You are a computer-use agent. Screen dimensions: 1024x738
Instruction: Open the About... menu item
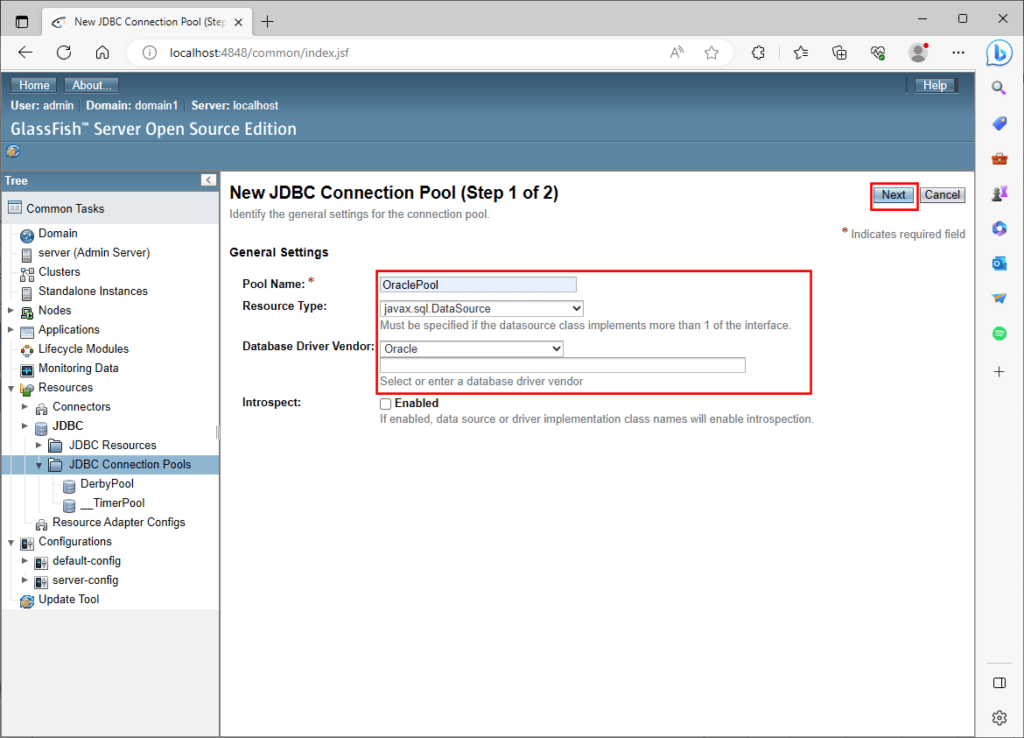91,84
